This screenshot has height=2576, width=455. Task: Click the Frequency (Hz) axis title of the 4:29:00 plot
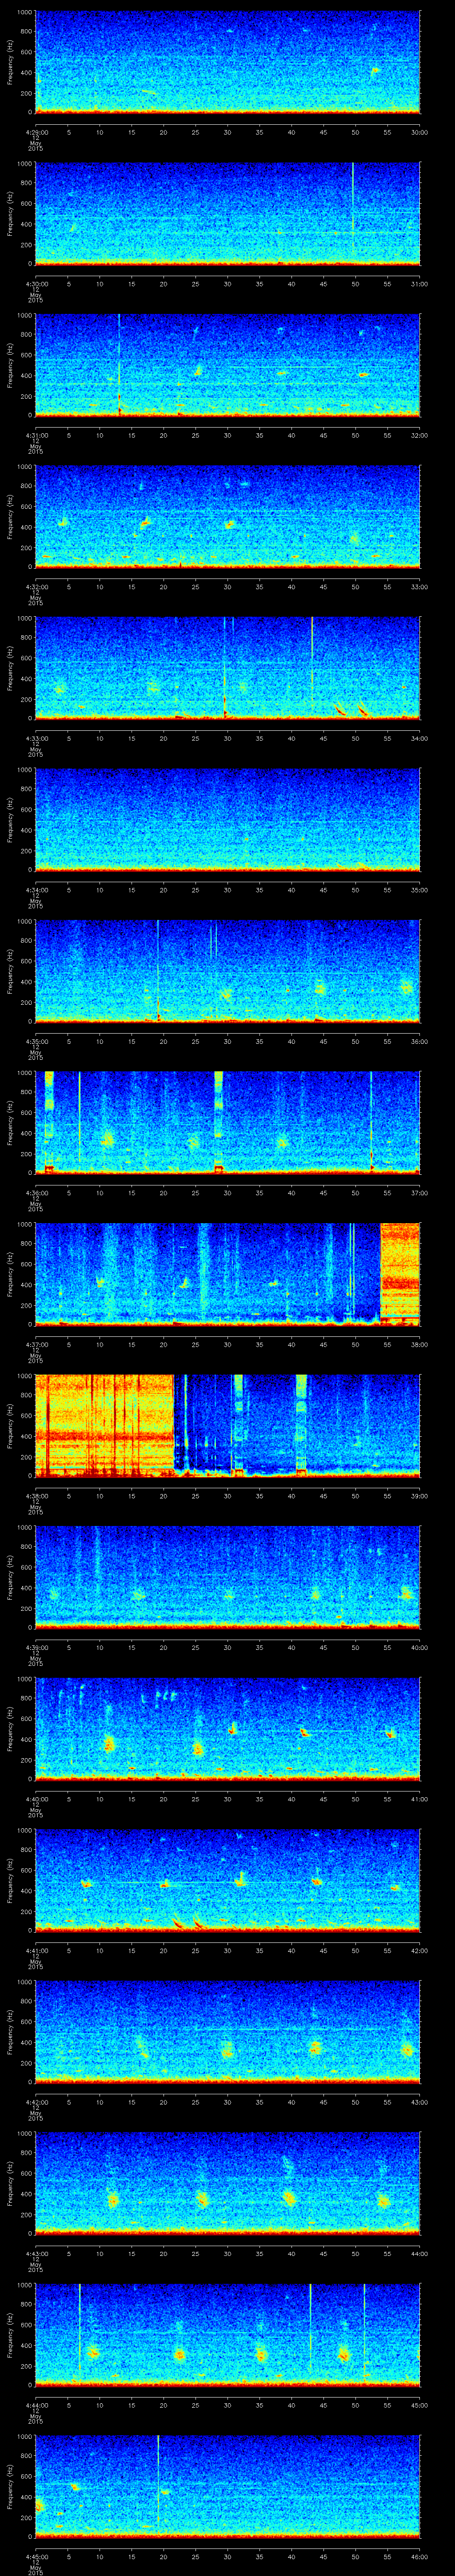(x=10, y=62)
